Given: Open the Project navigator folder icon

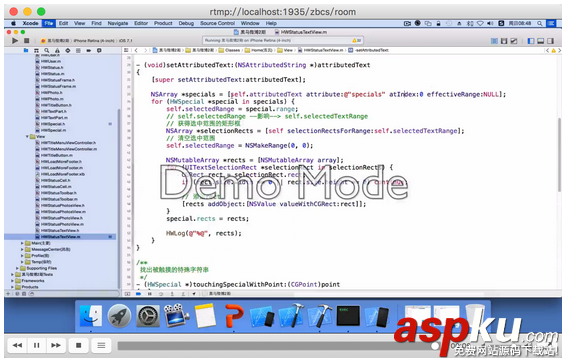Looking at the screenshot, I should click(26, 50).
